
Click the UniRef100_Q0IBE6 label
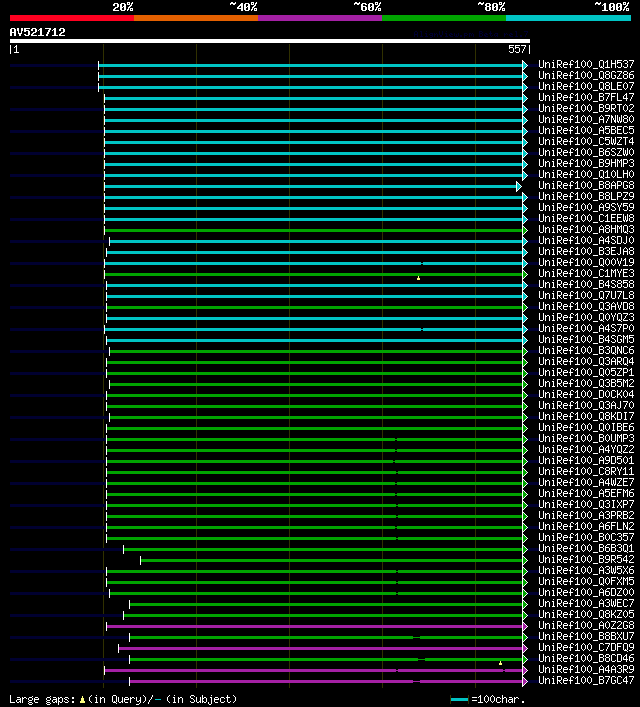(586, 427)
